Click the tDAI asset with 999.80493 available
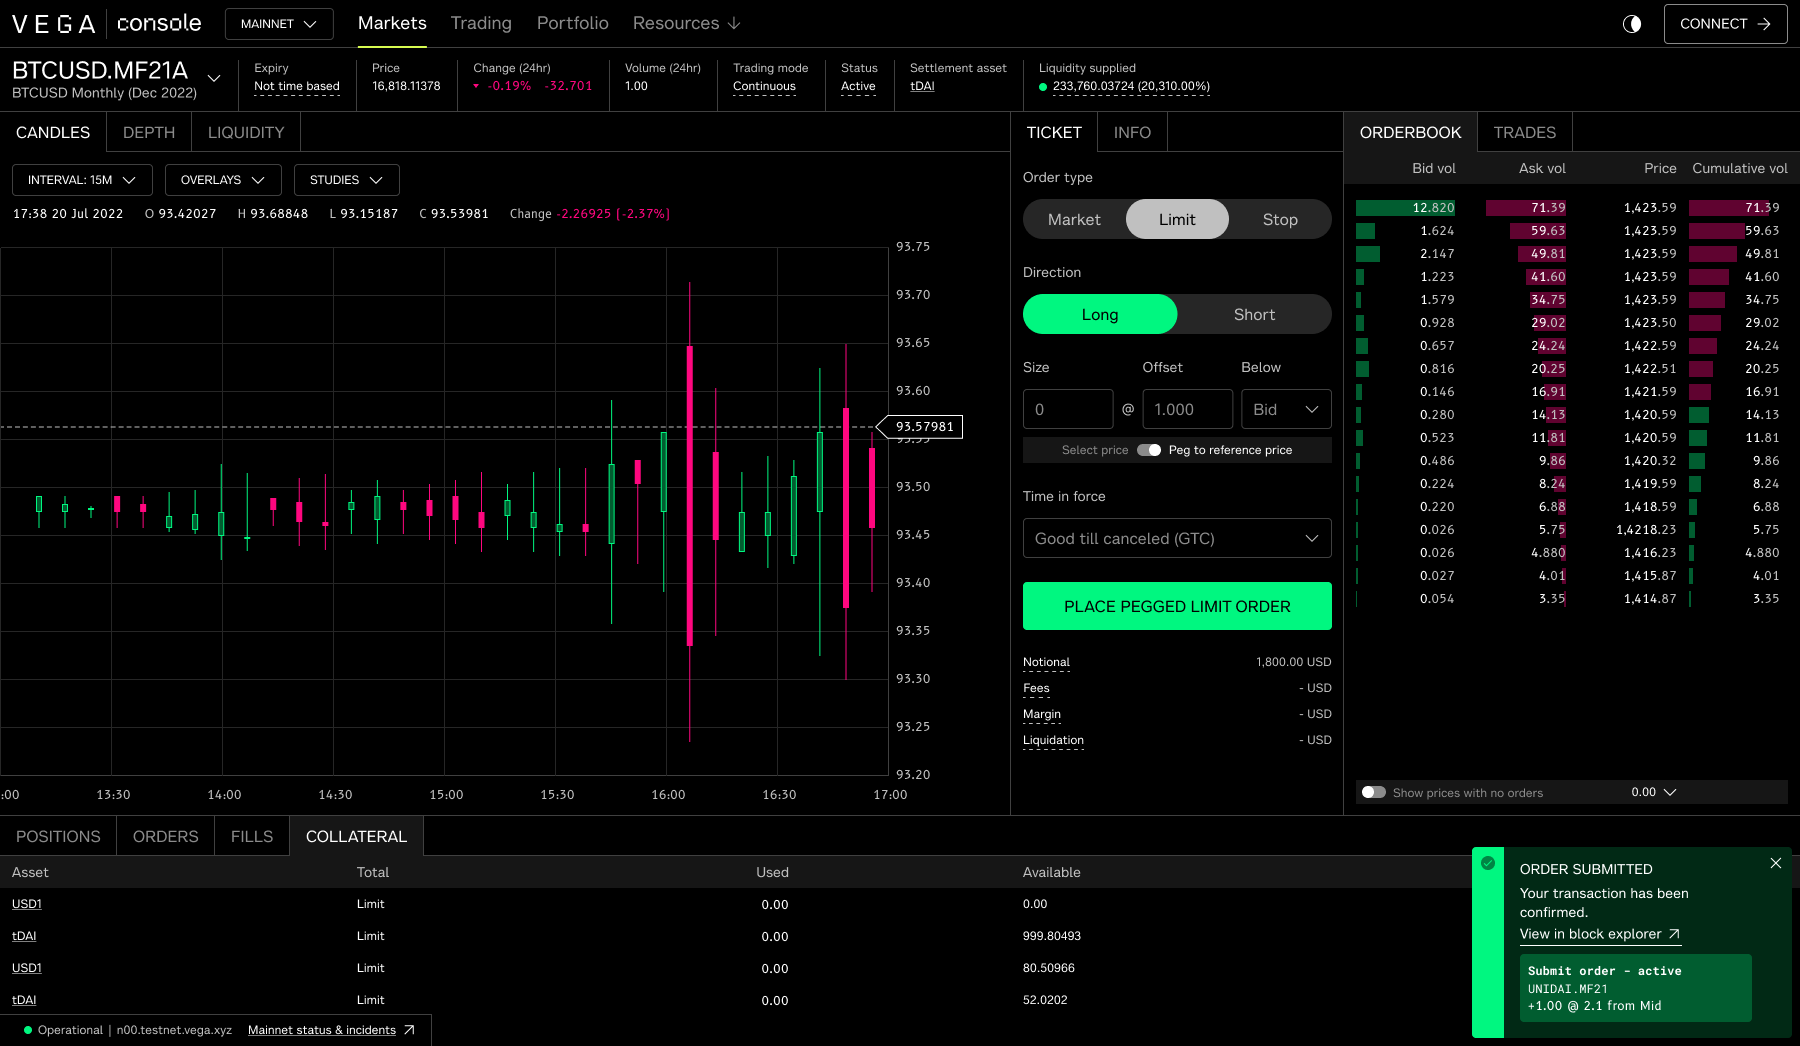This screenshot has width=1800, height=1046. click(x=24, y=936)
